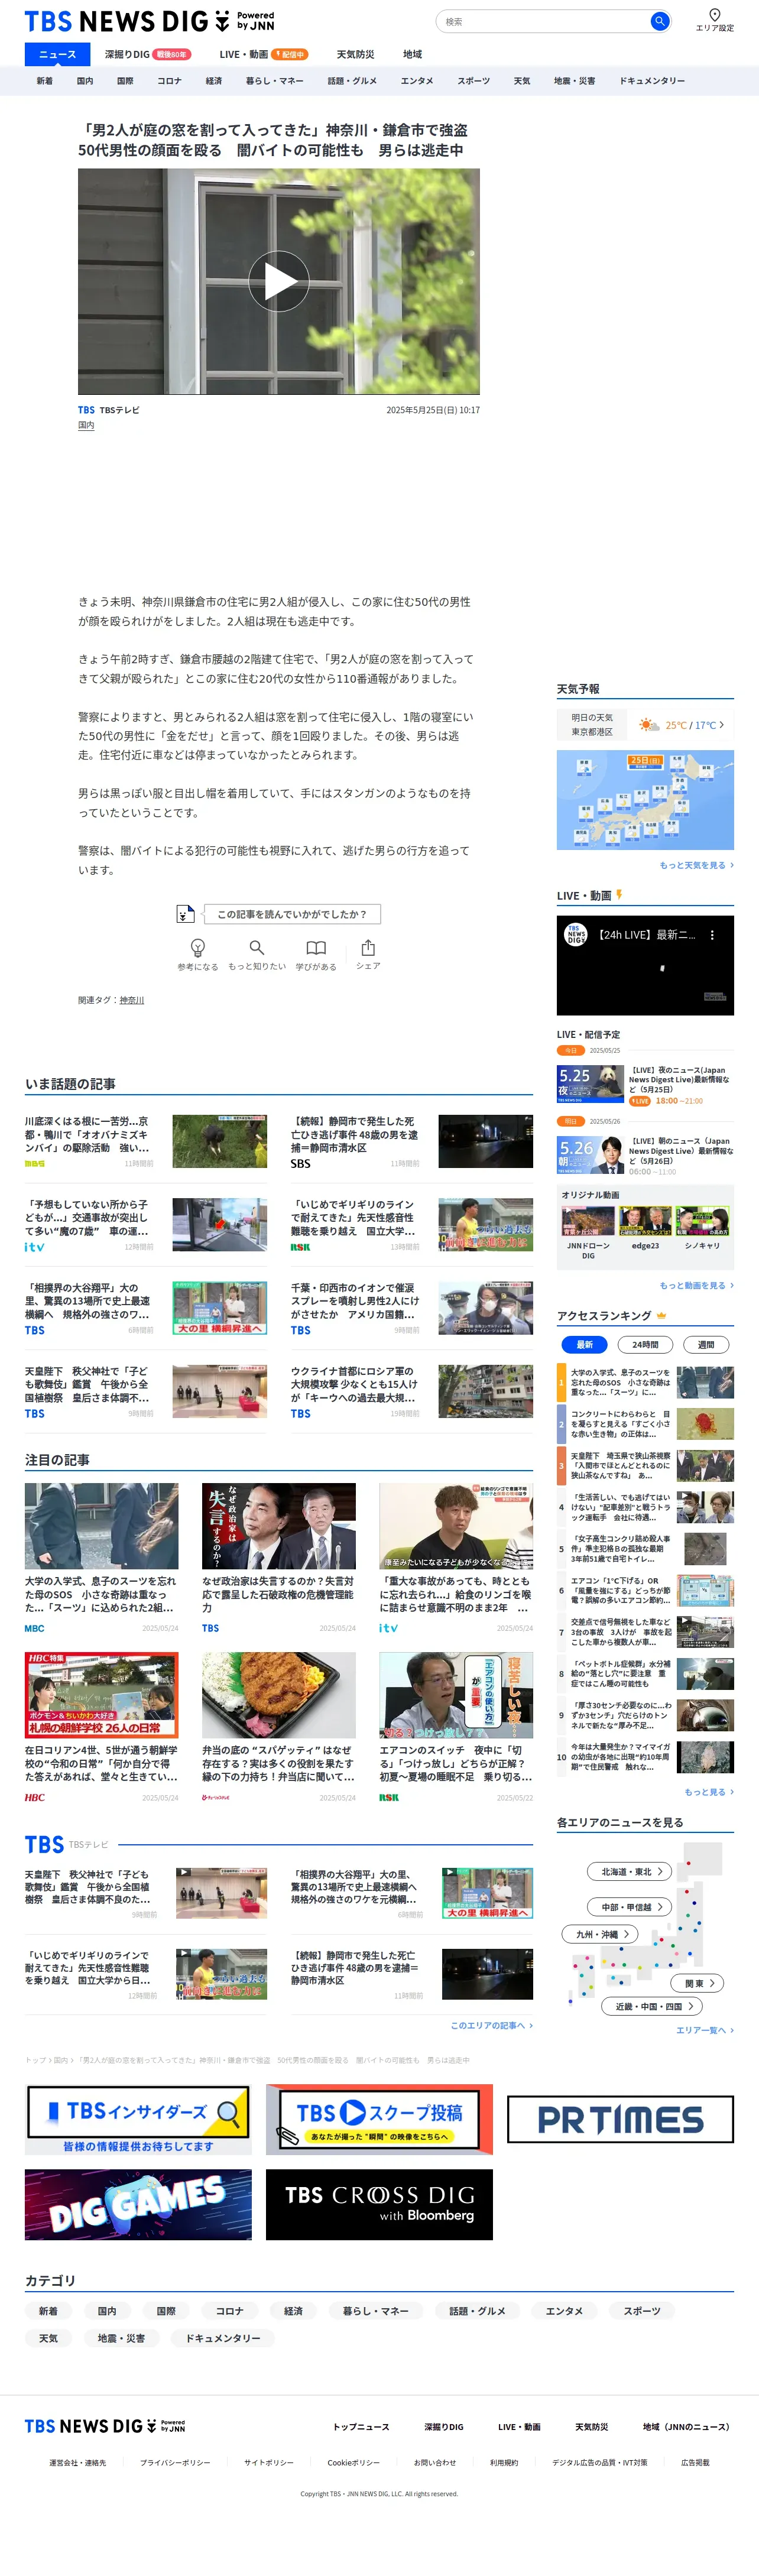Select the 週間 ranking filter
The image size is (759, 2576).
point(706,1345)
